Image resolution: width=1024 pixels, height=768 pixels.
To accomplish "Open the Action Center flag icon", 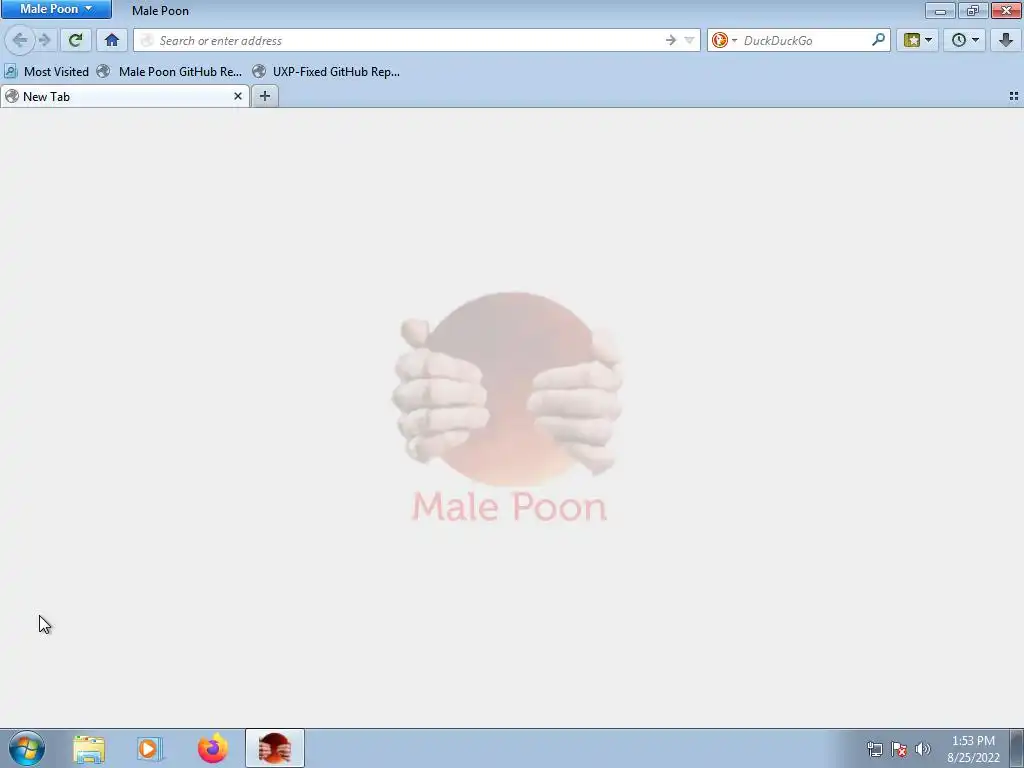I will 899,749.
